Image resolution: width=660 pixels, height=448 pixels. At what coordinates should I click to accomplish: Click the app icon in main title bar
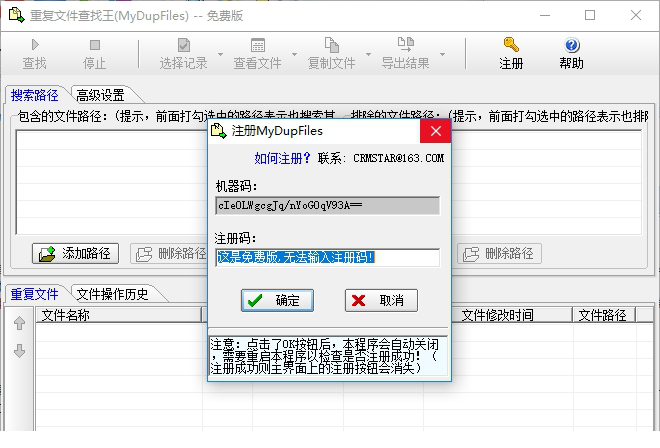(16, 15)
